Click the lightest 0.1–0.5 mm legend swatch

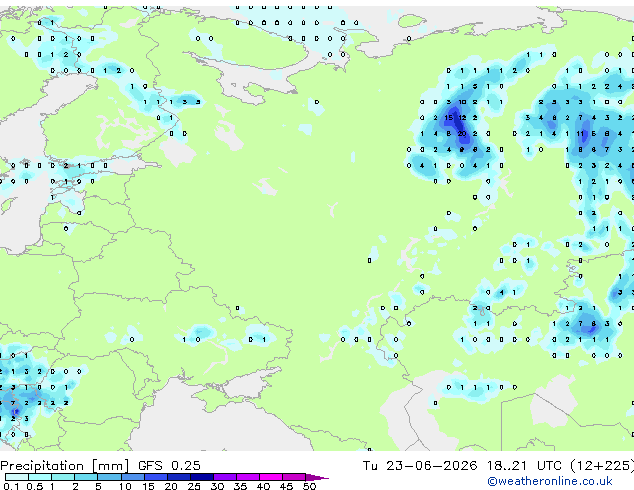click(x=17, y=477)
